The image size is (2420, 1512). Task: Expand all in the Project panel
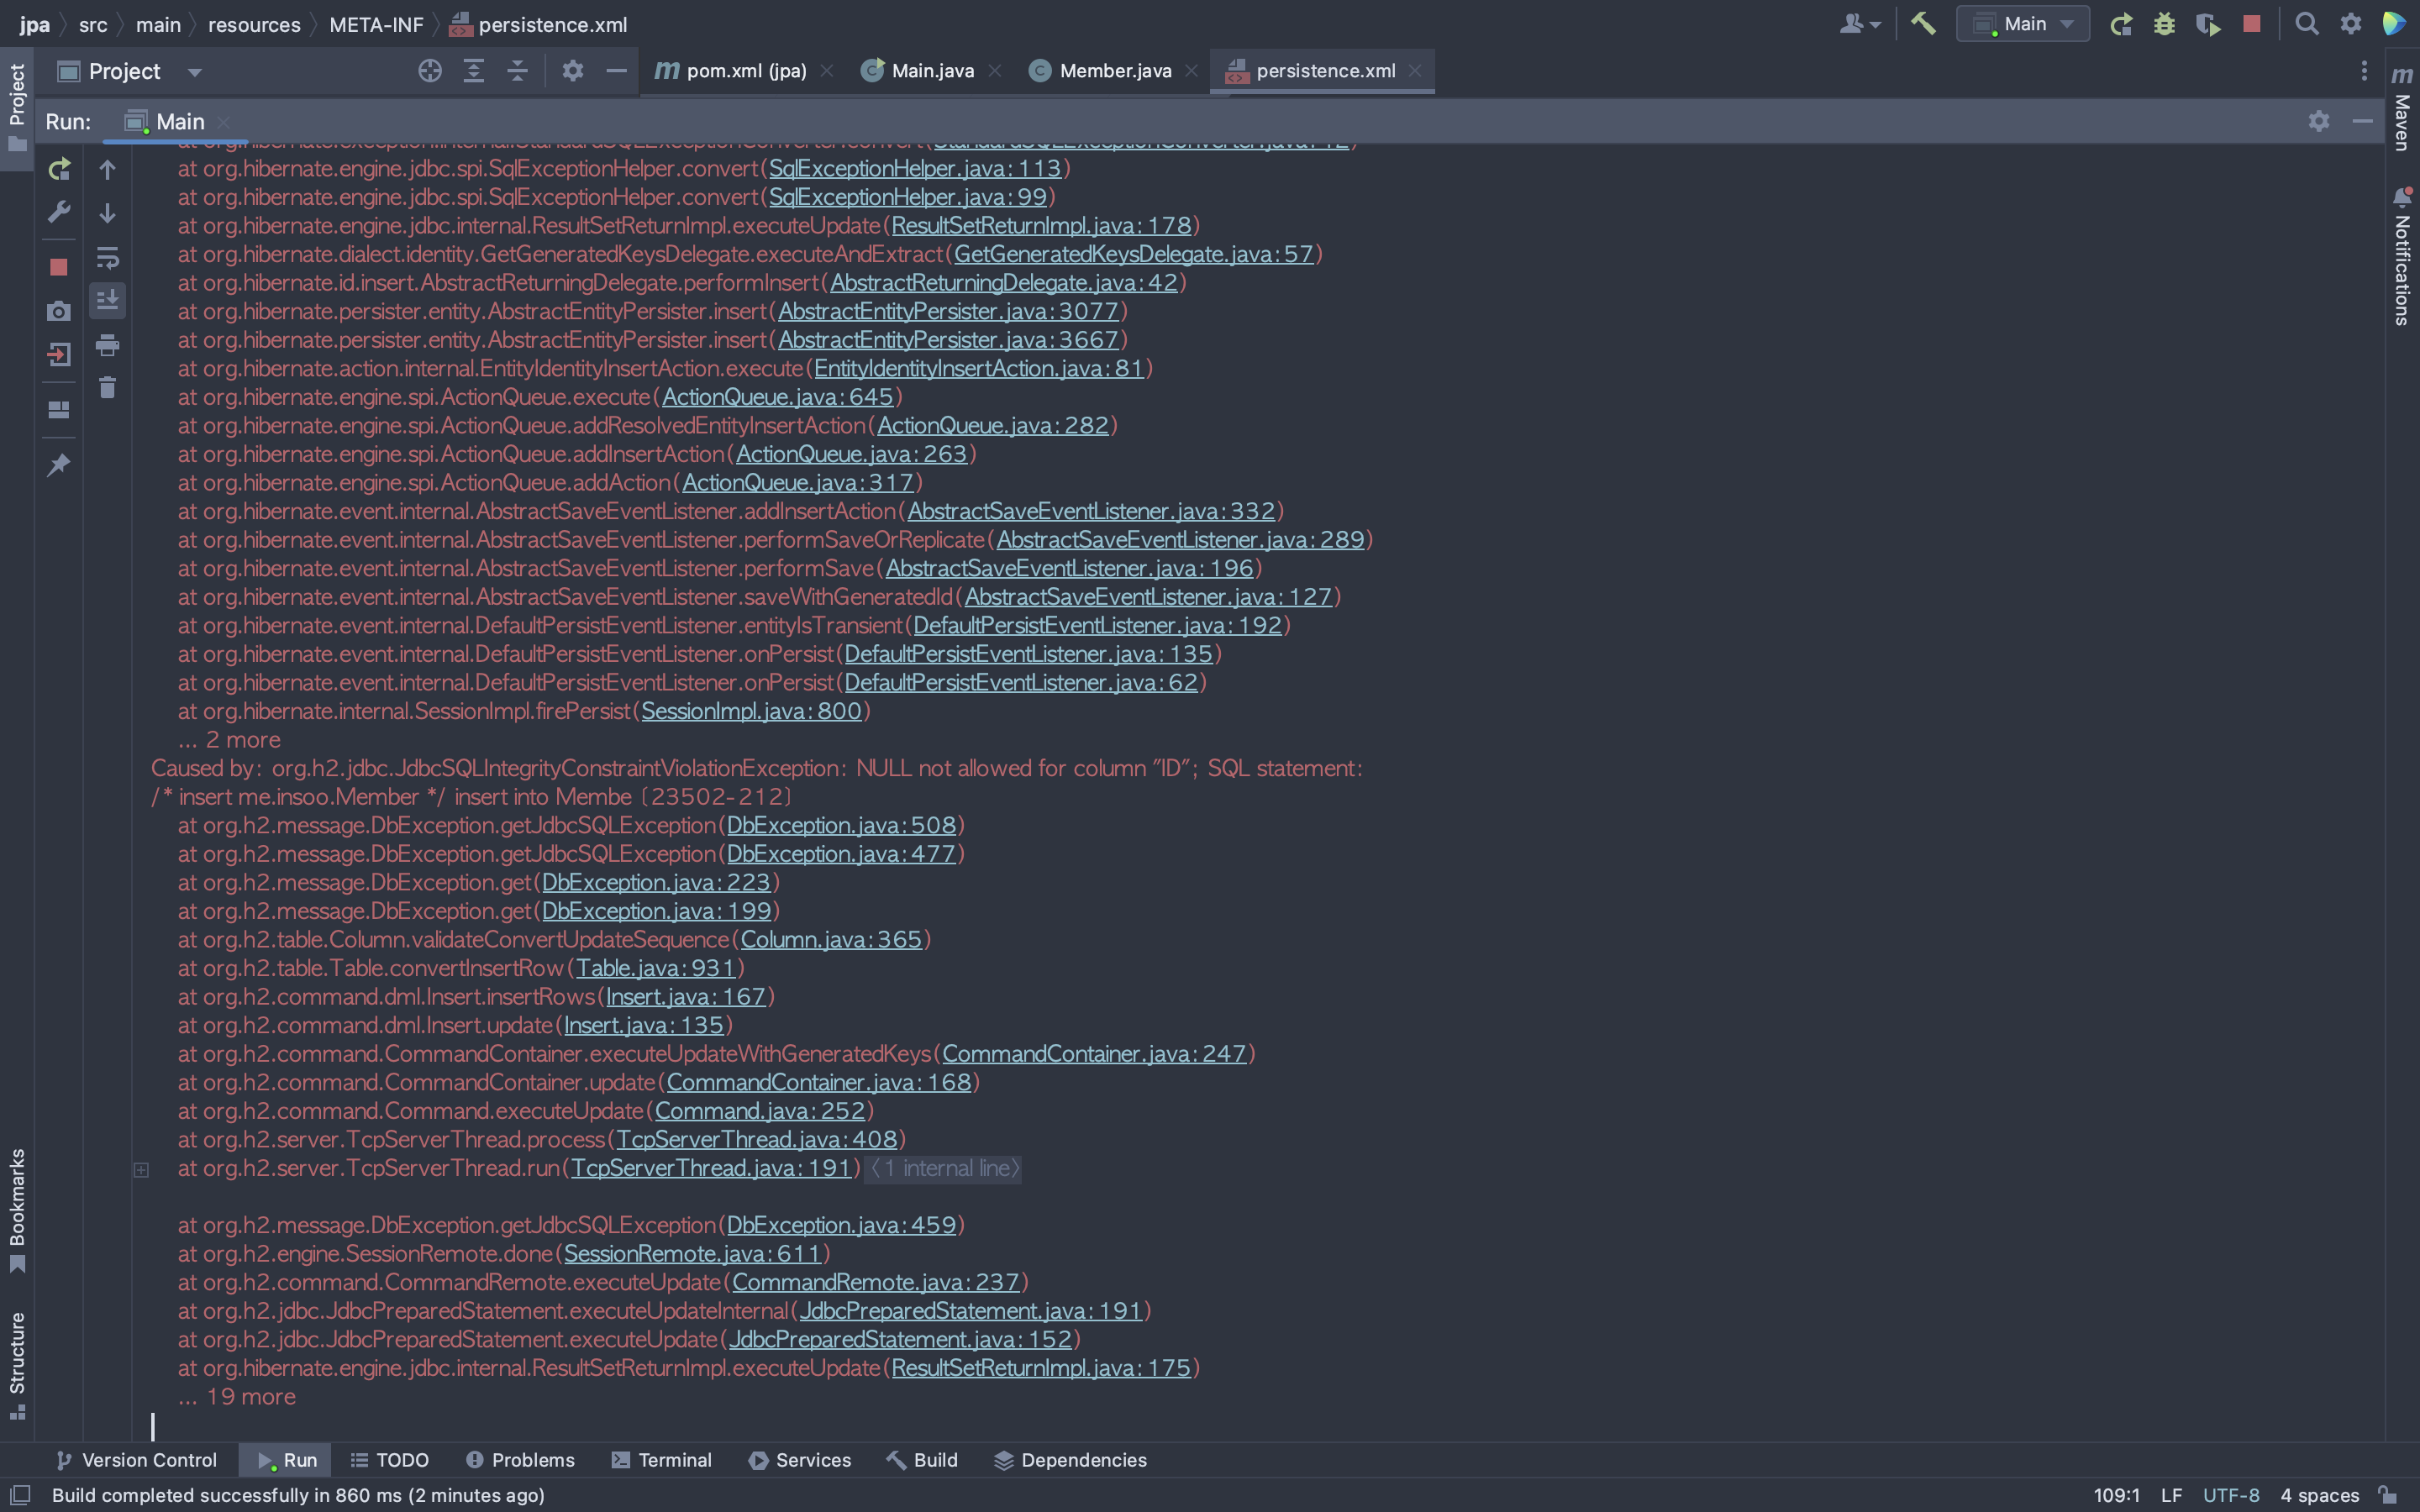[x=474, y=71]
